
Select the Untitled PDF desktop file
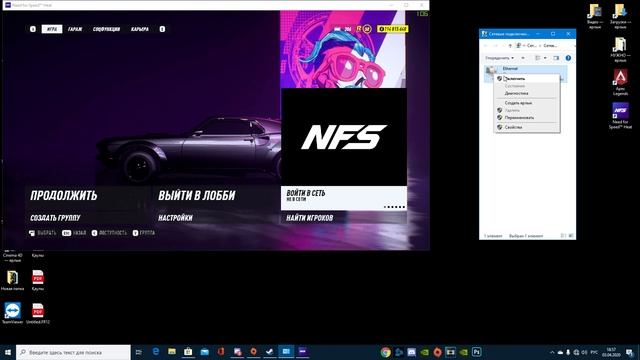coord(38,313)
